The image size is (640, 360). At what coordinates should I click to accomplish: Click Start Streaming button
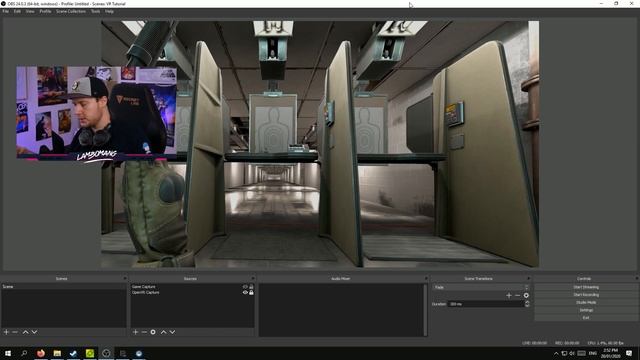coord(586,287)
